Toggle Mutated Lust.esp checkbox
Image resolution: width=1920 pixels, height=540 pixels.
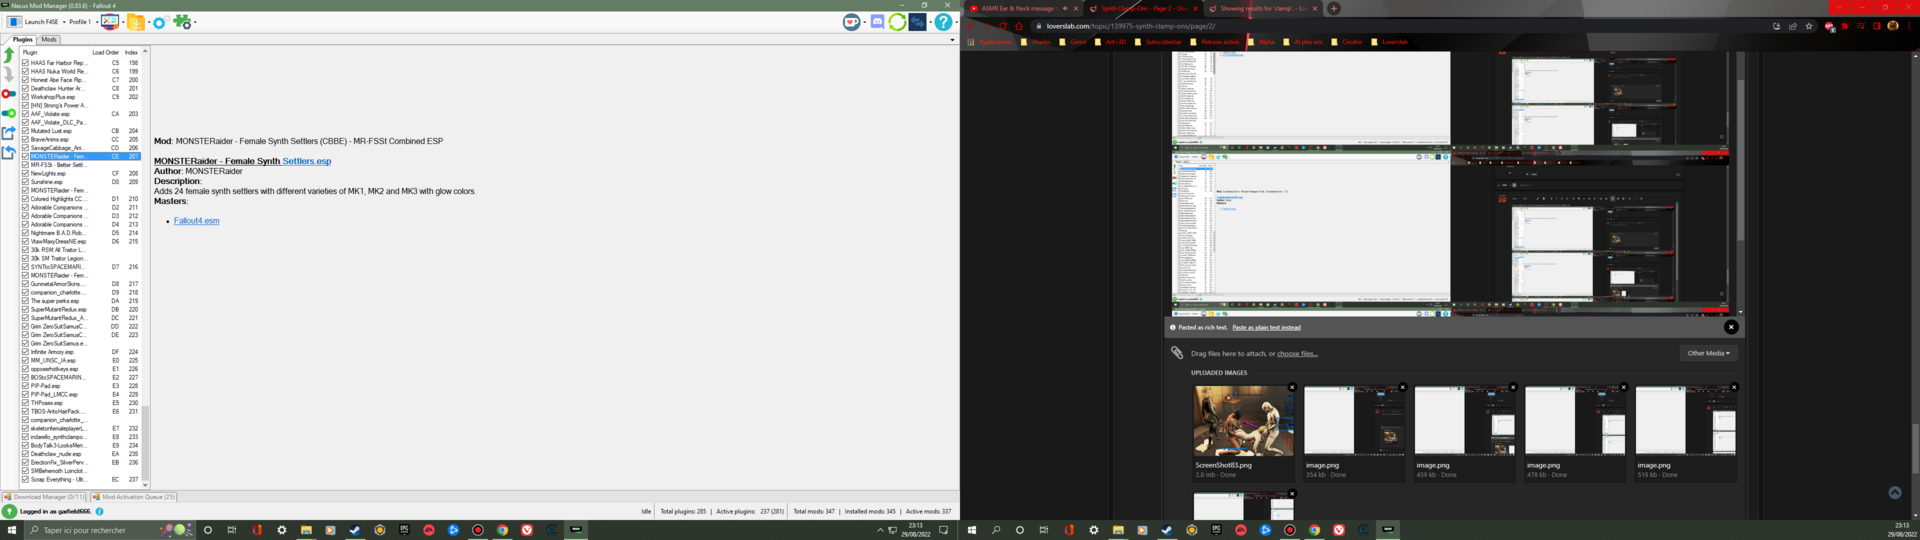click(x=25, y=131)
